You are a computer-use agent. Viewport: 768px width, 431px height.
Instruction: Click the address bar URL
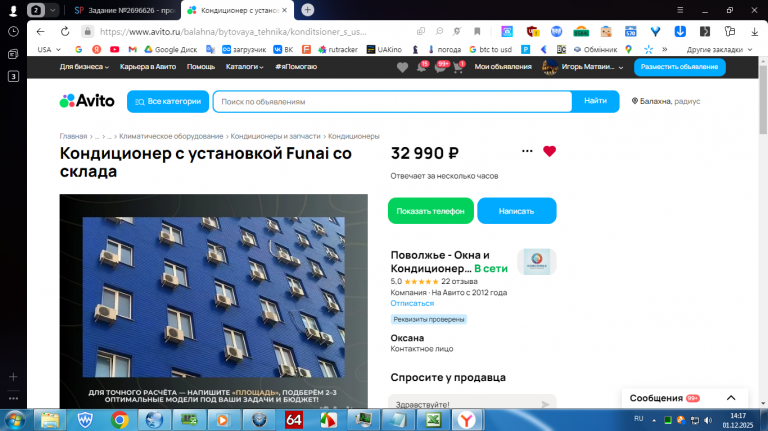233,32
